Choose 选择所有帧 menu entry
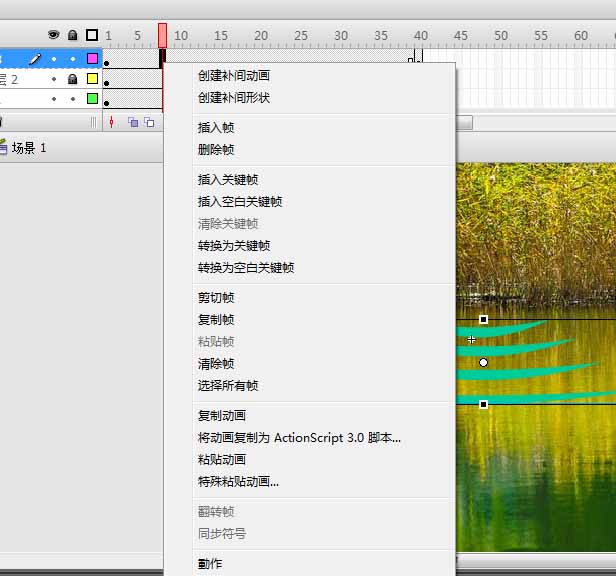This screenshot has width=616, height=576. pyautogui.click(x=228, y=385)
